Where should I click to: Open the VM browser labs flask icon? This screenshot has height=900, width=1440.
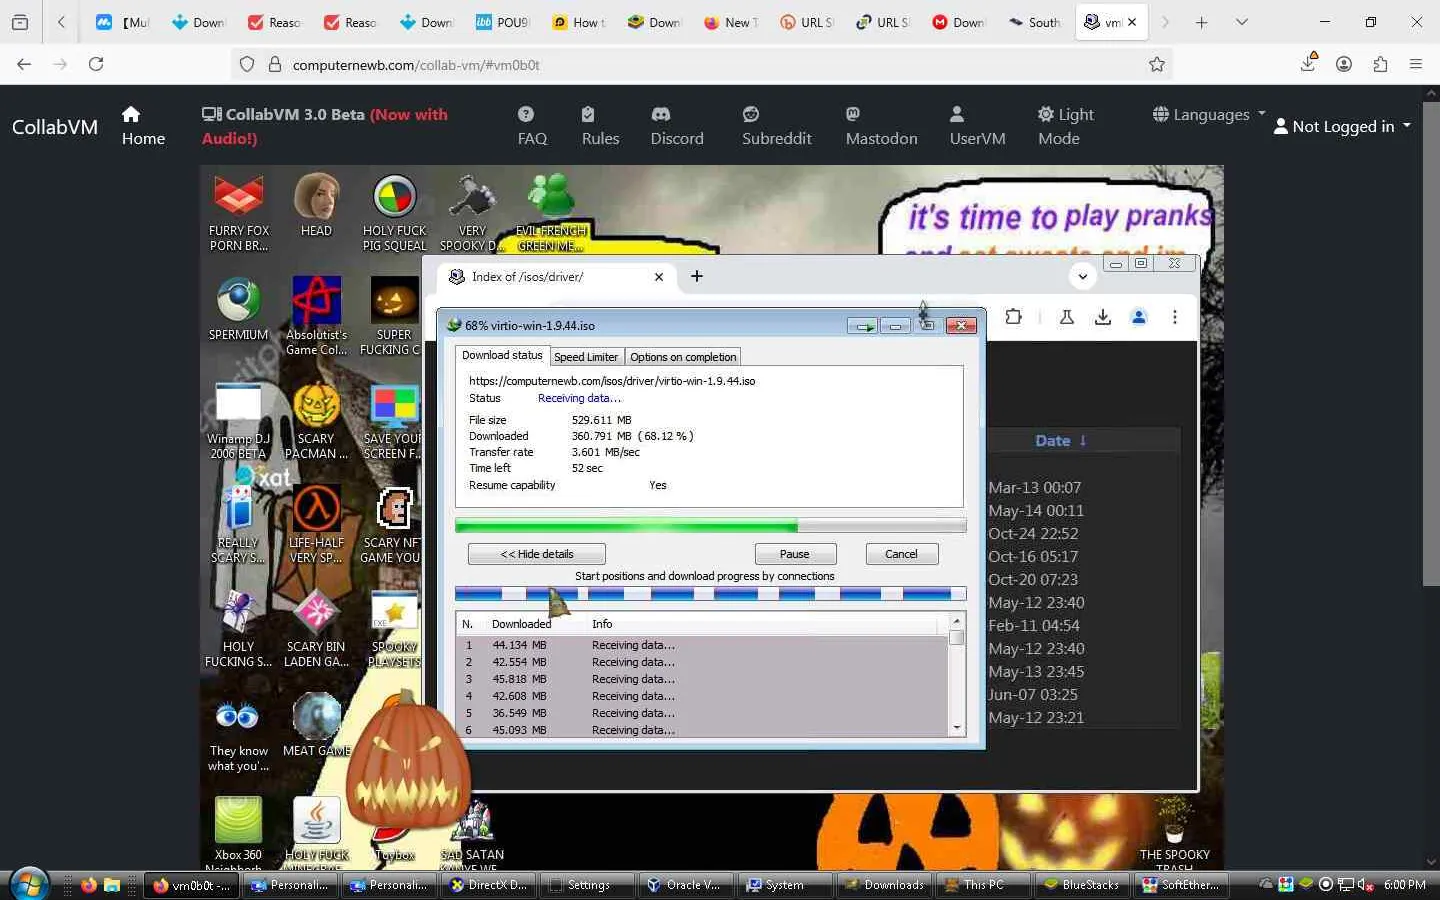pos(1067,317)
